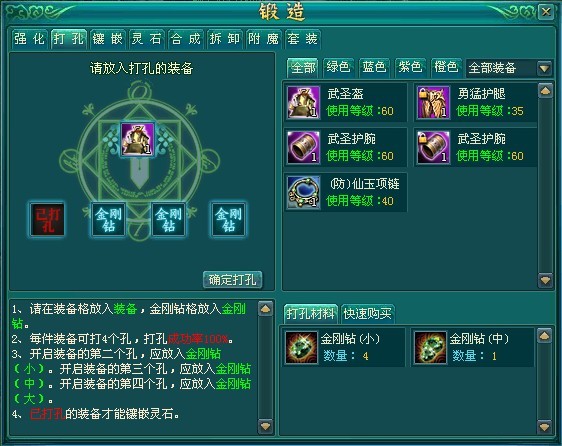Select the 武圣盔 helmet icon in equipment list
562x446 pixels.
click(303, 103)
